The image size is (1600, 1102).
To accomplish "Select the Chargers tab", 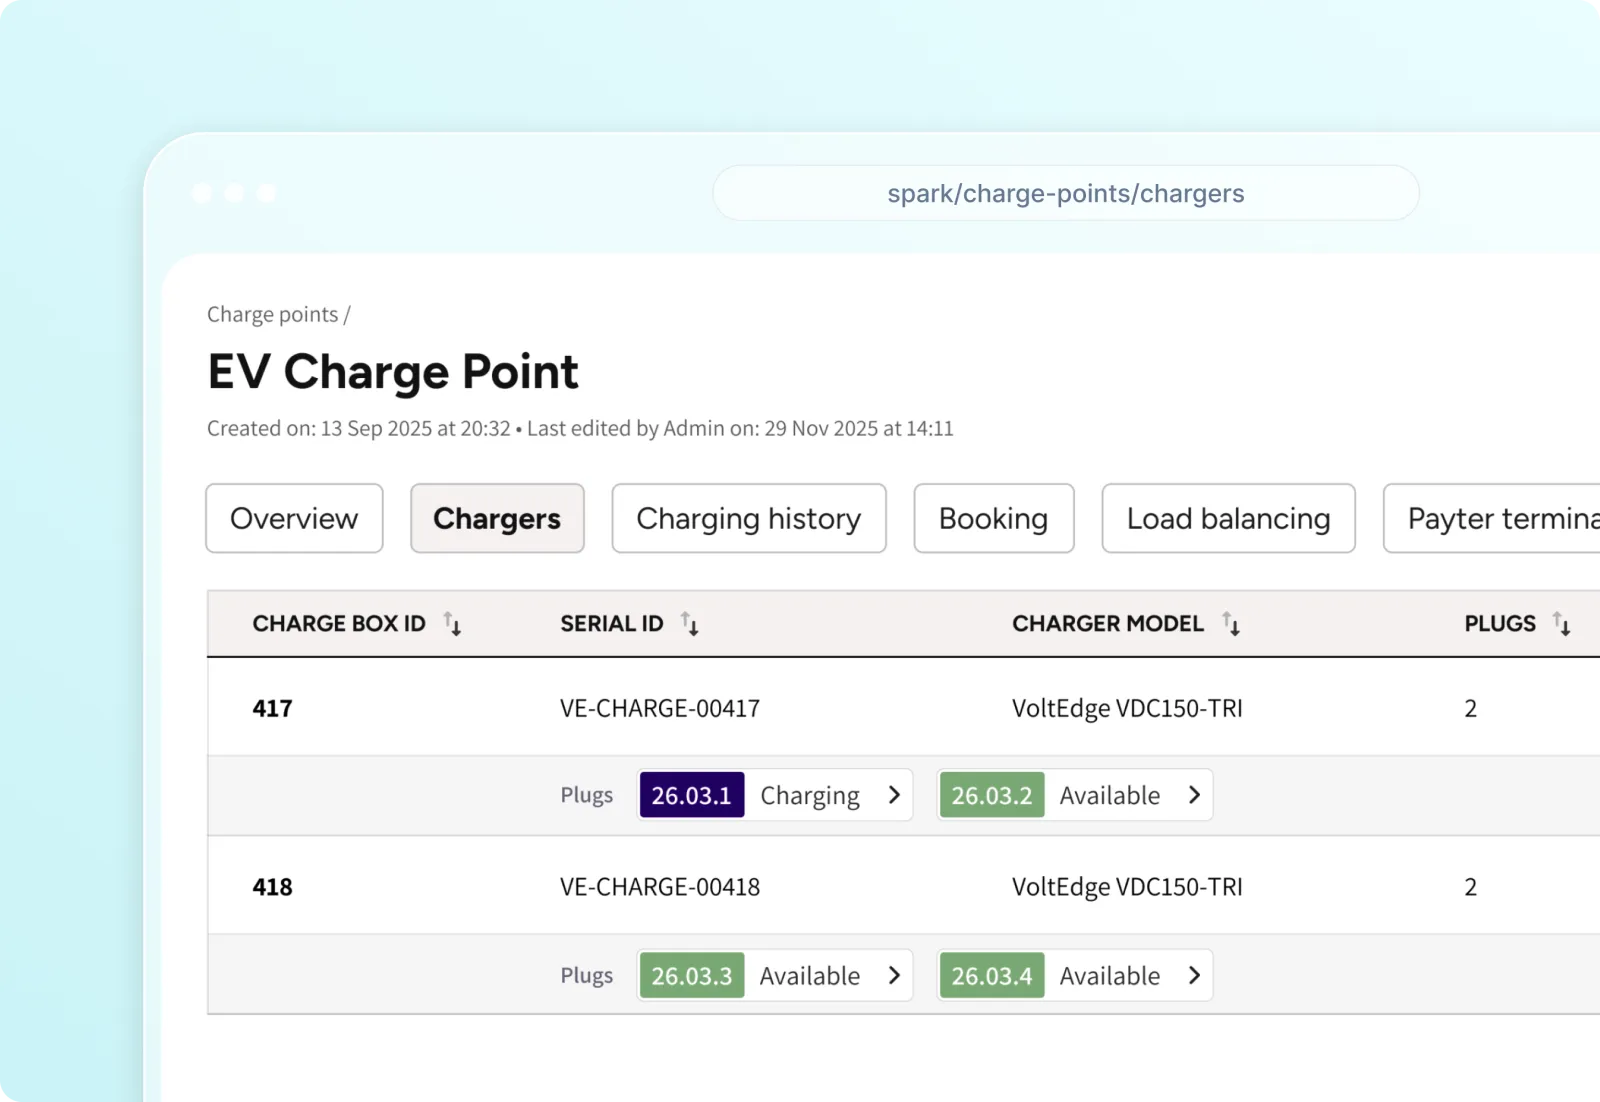I will click(497, 518).
